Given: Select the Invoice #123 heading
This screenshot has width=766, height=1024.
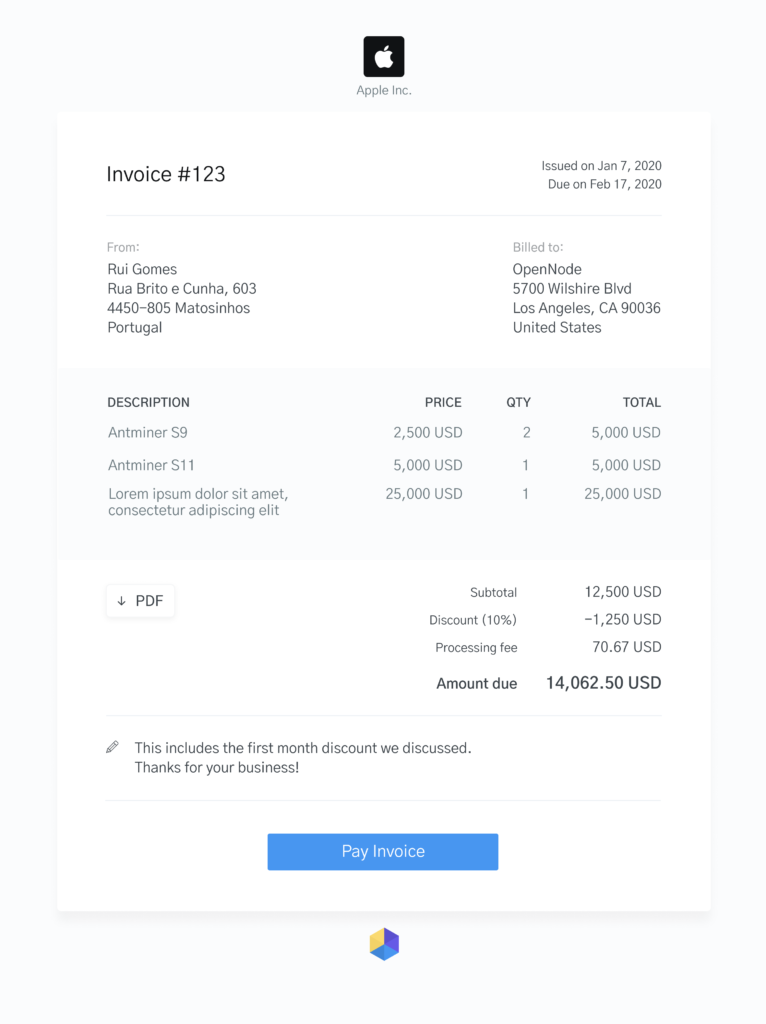Looking at the screenshot, I should tap(166, 174).
